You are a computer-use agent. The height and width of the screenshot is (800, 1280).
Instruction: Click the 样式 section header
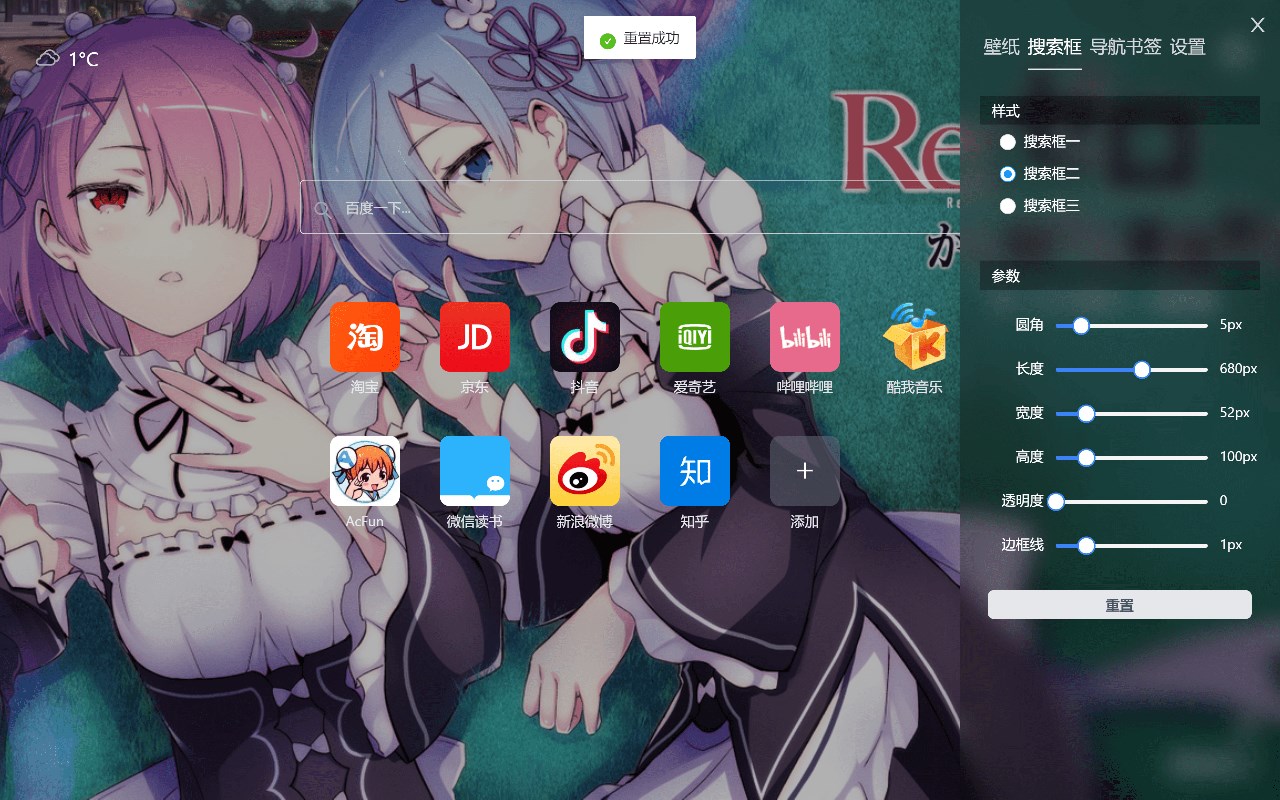pos(1120,111)
